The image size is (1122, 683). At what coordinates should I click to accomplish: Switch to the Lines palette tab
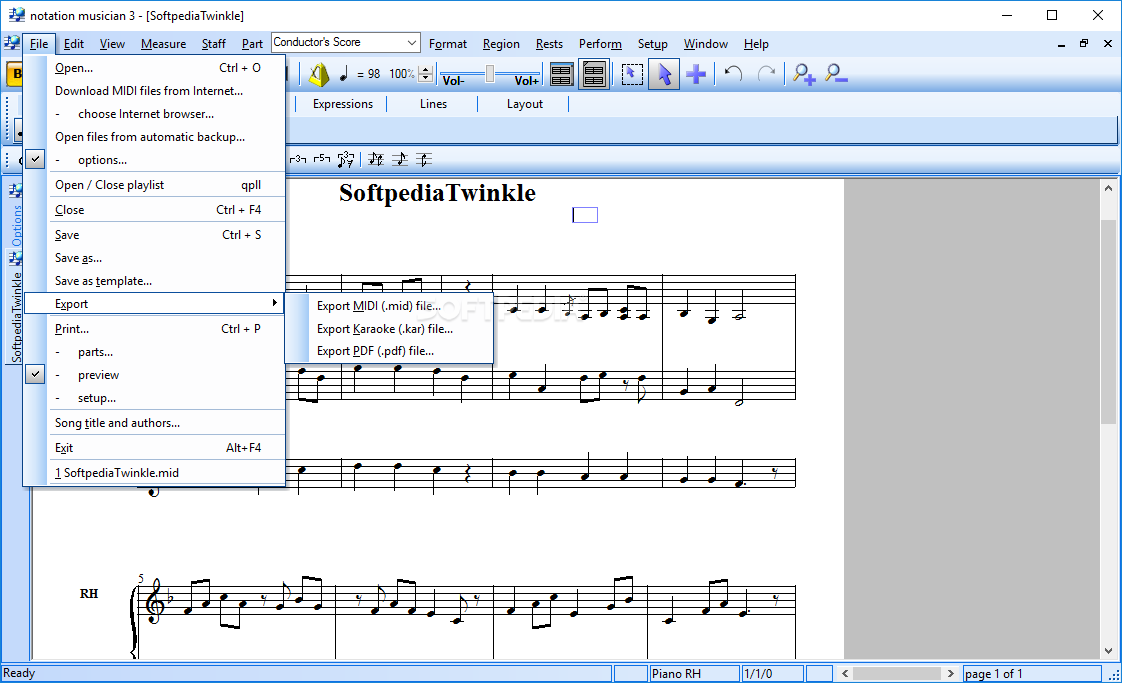433,104
